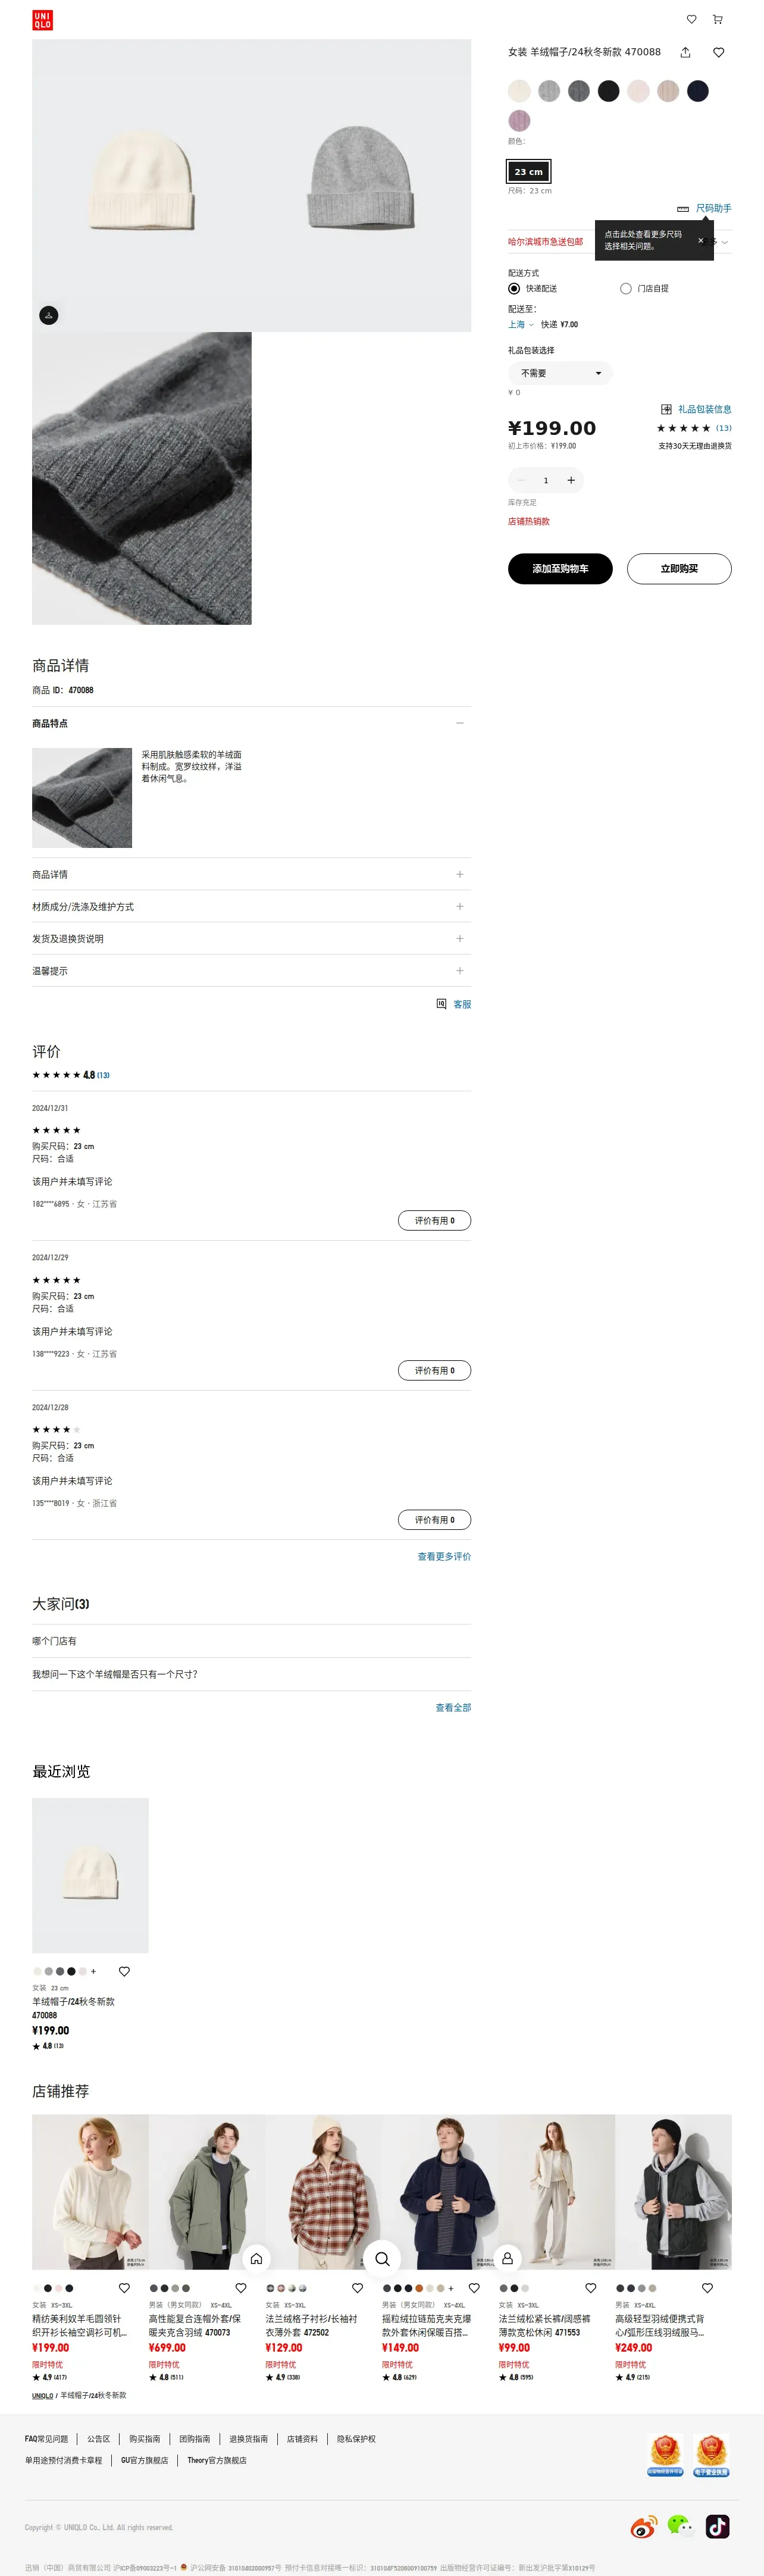Choose the 23 cm size option
This screenshot has height=2576, width=764.
(x=529, y=171)
